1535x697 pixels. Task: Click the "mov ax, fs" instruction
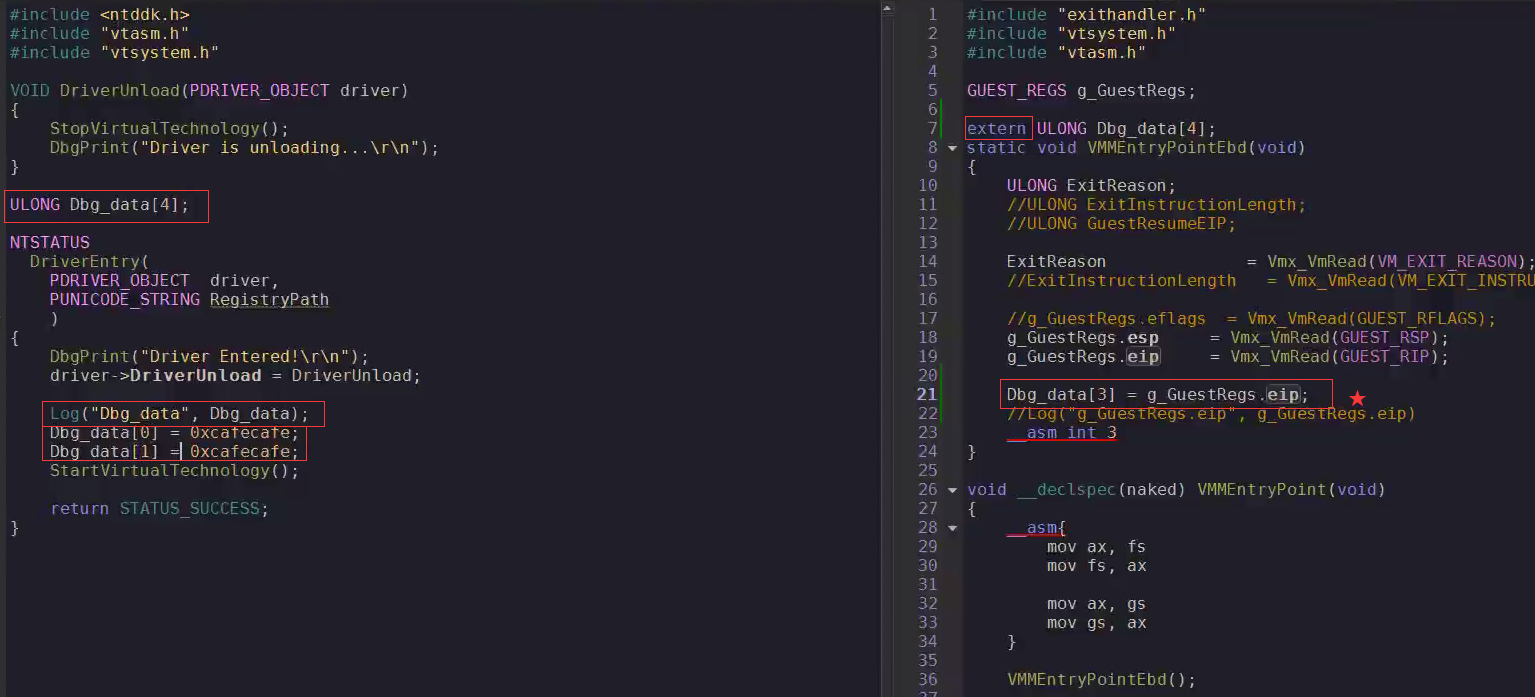coord(1096,547)
